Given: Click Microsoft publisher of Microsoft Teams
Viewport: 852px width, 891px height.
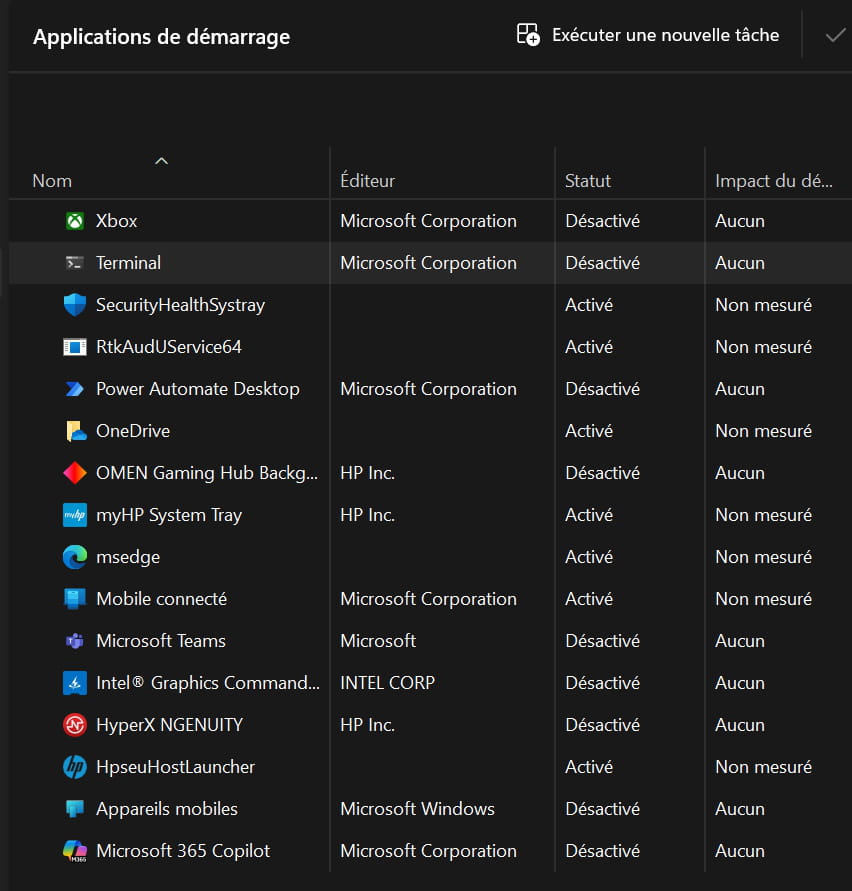Looking at the screenshot, I should click(x=378, y=641).
